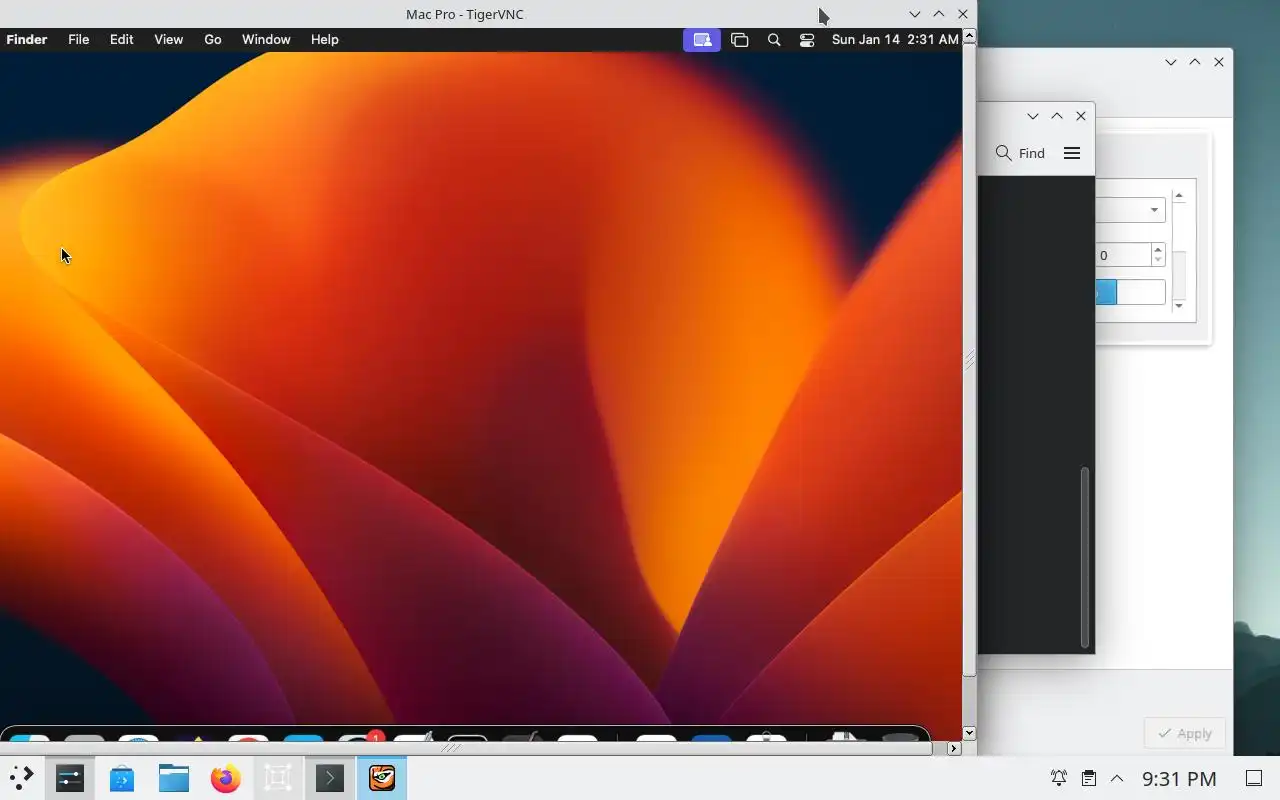Viewport: 1280px width, 800px height.
Task: Click the spinbox field showing 0
Action: 1123,255
